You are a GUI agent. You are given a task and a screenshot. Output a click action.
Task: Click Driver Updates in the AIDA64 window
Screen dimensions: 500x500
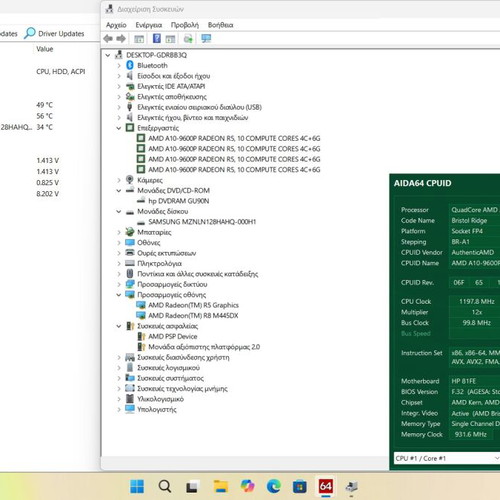(x=54, y=33)
